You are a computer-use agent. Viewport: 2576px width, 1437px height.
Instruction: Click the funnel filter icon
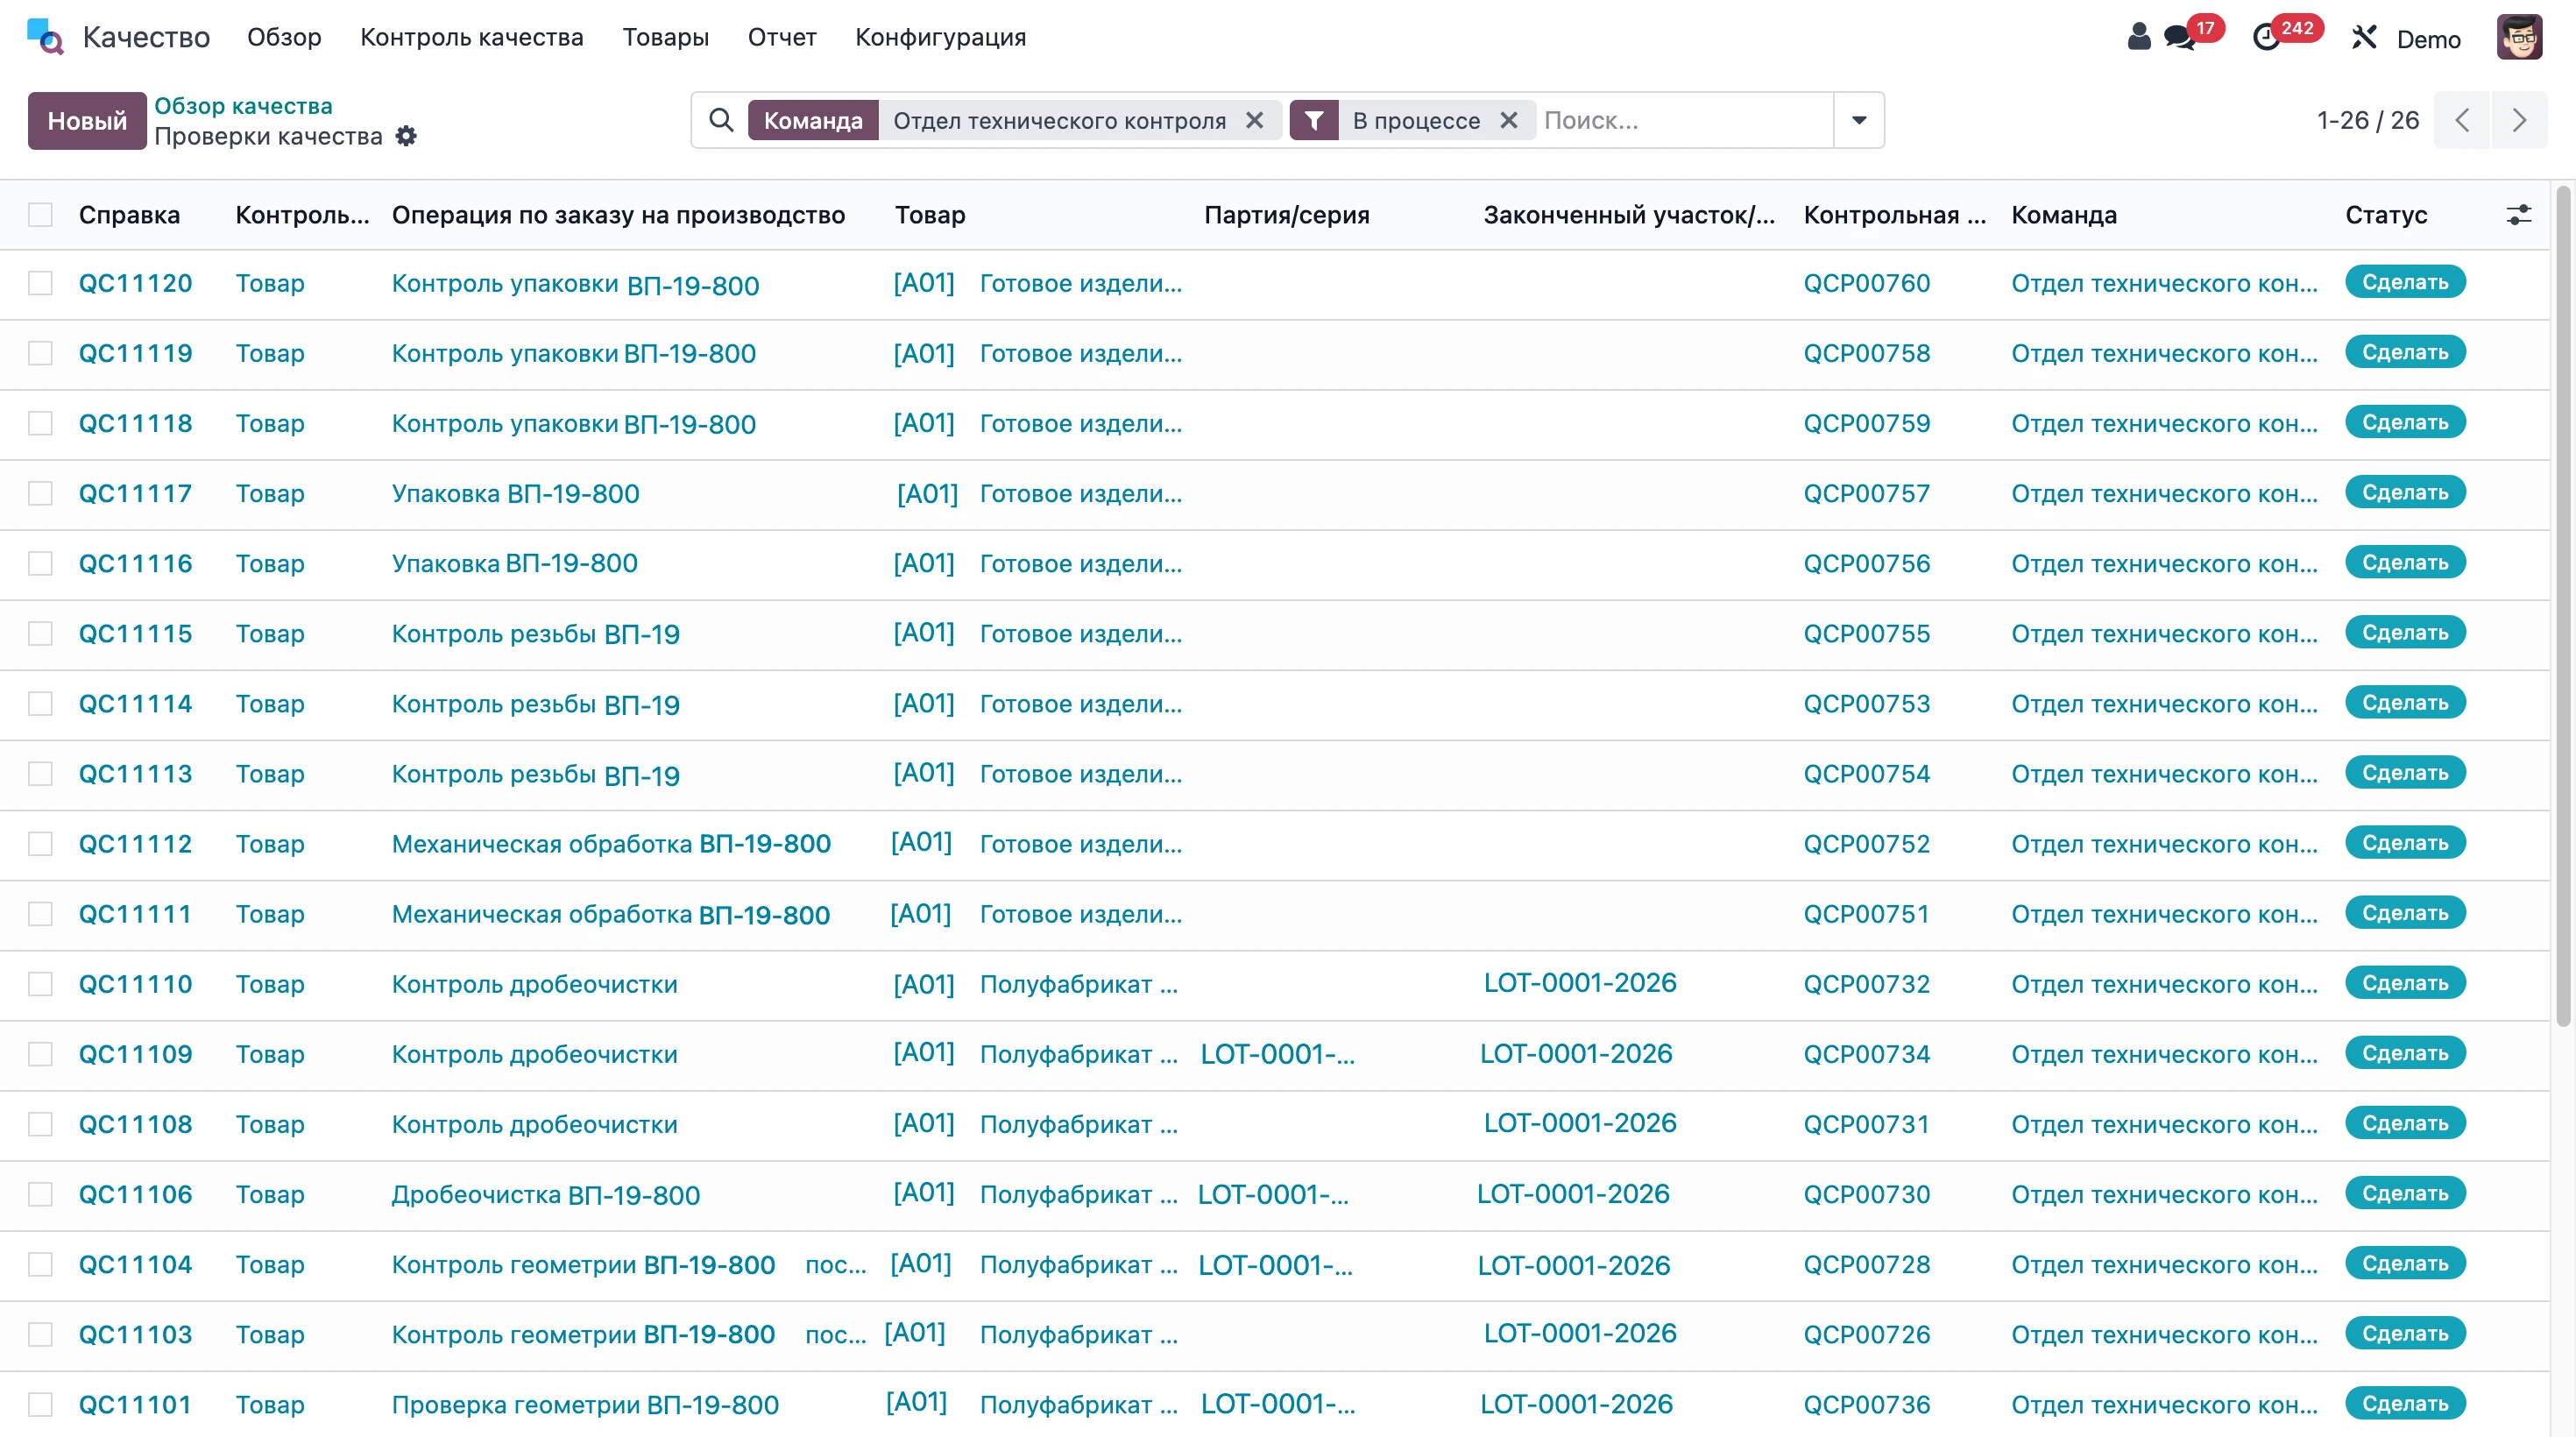coord(1314,120)
